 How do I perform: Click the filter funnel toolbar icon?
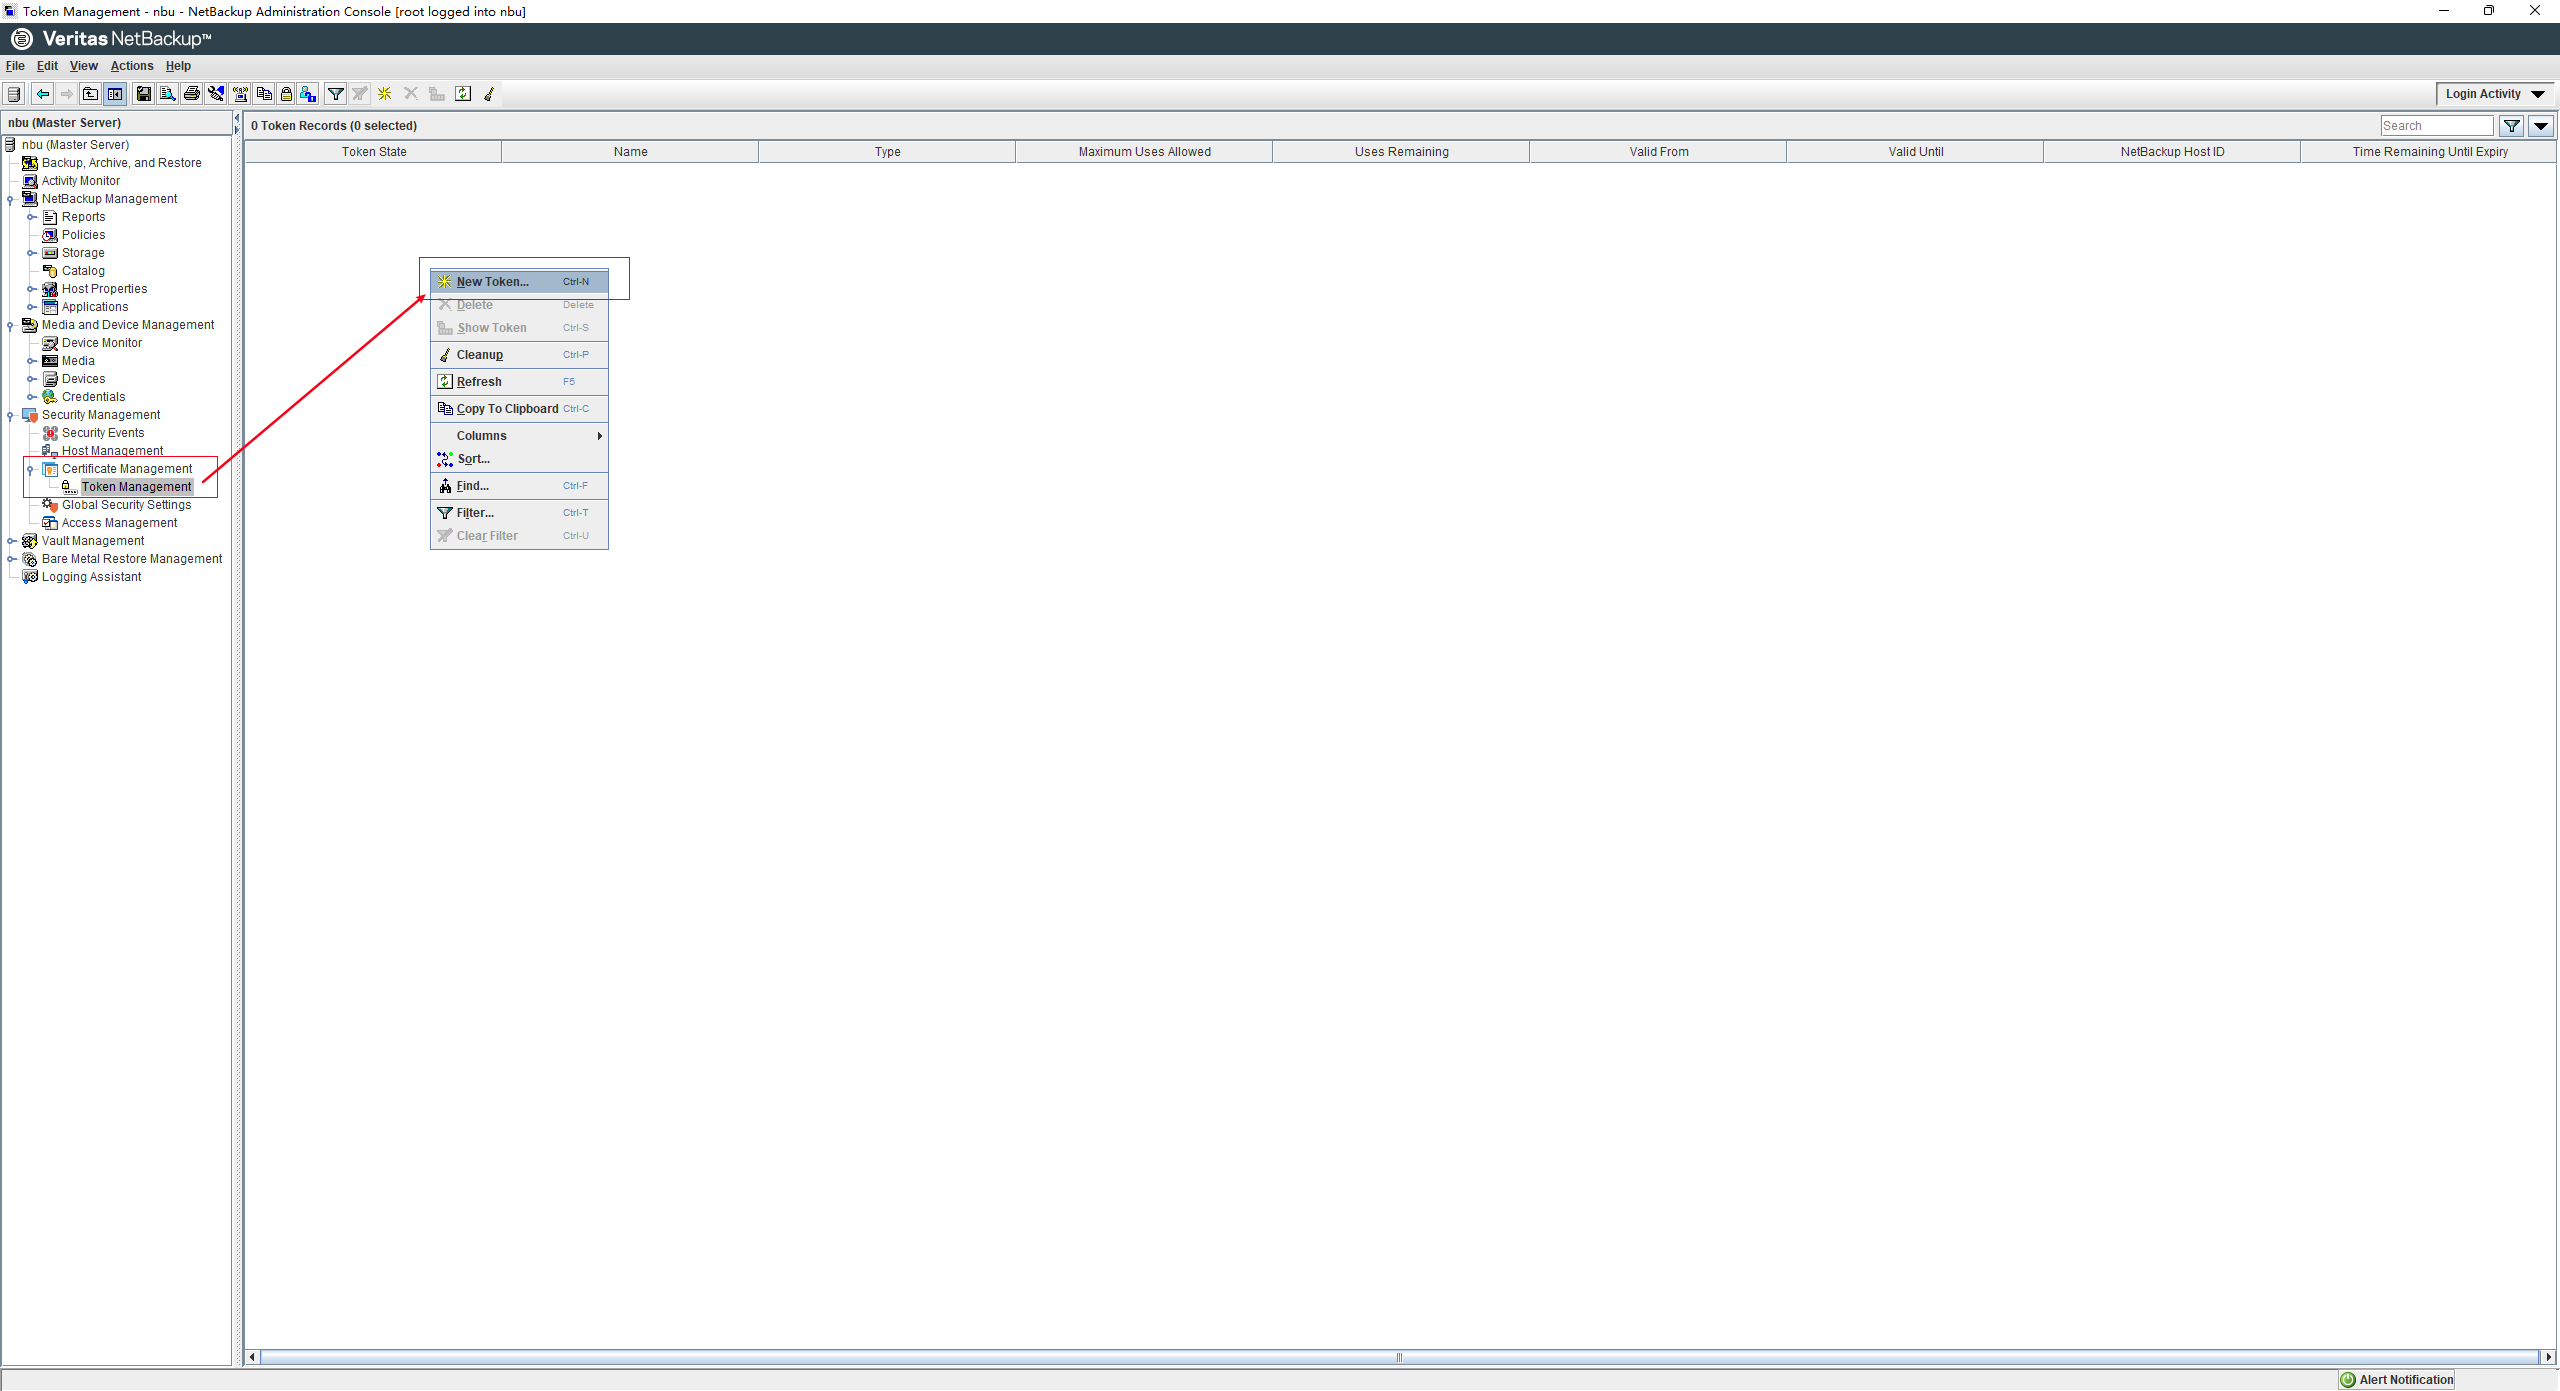(336, 94)
